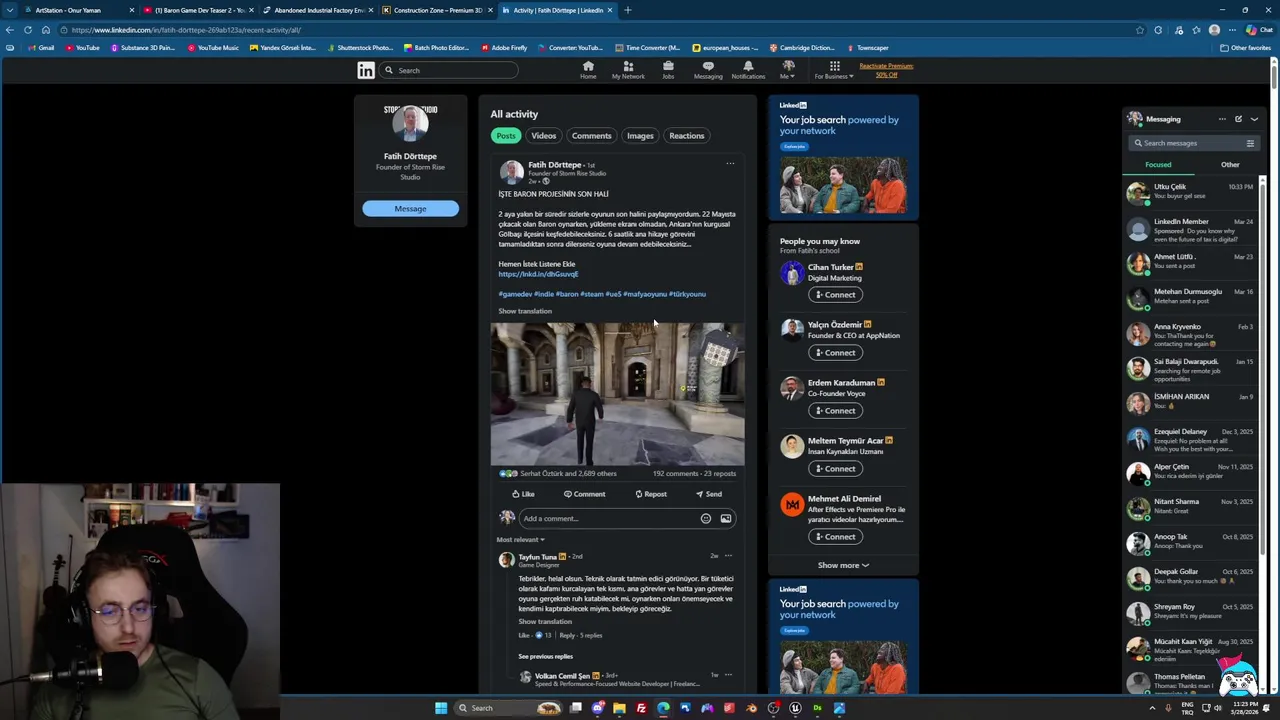The height and width of the screenshot is (720, 1280).
Task: Open the Other favorites folder
Action: (1245, 48)
